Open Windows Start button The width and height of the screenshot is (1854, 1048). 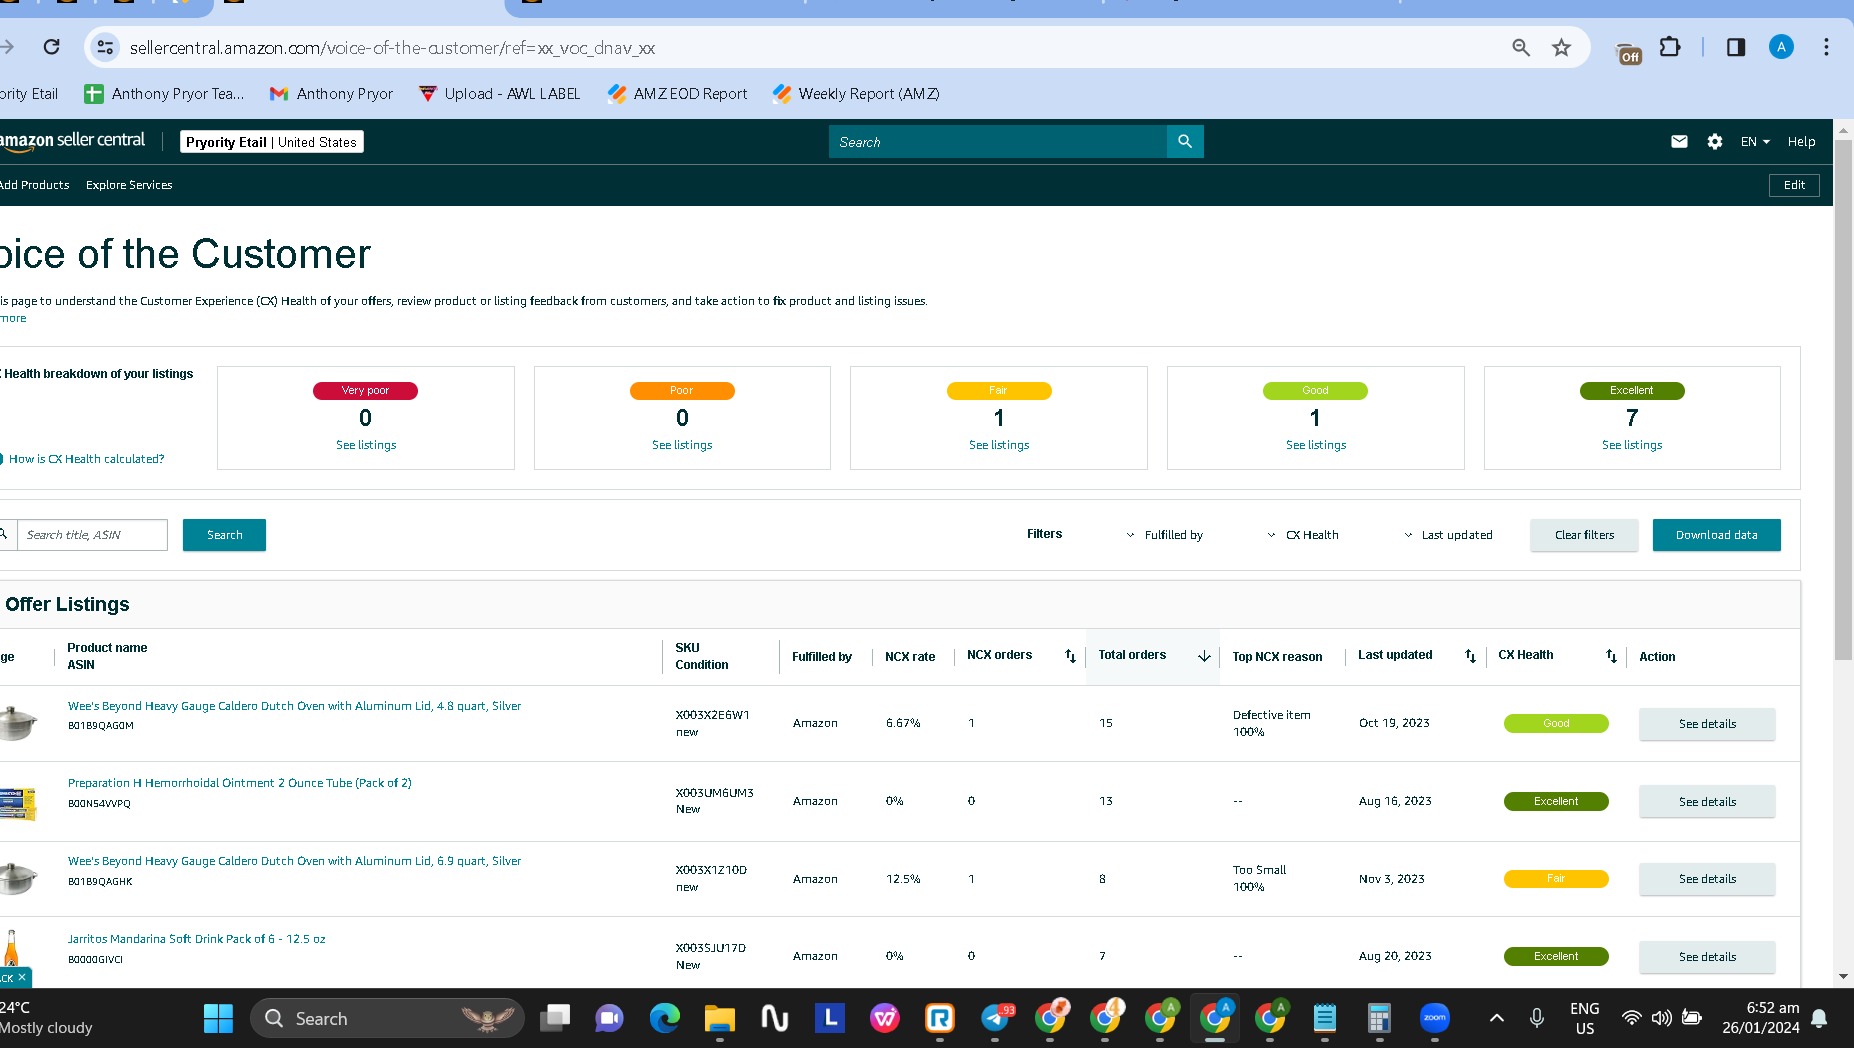(x=218, y=1019)
